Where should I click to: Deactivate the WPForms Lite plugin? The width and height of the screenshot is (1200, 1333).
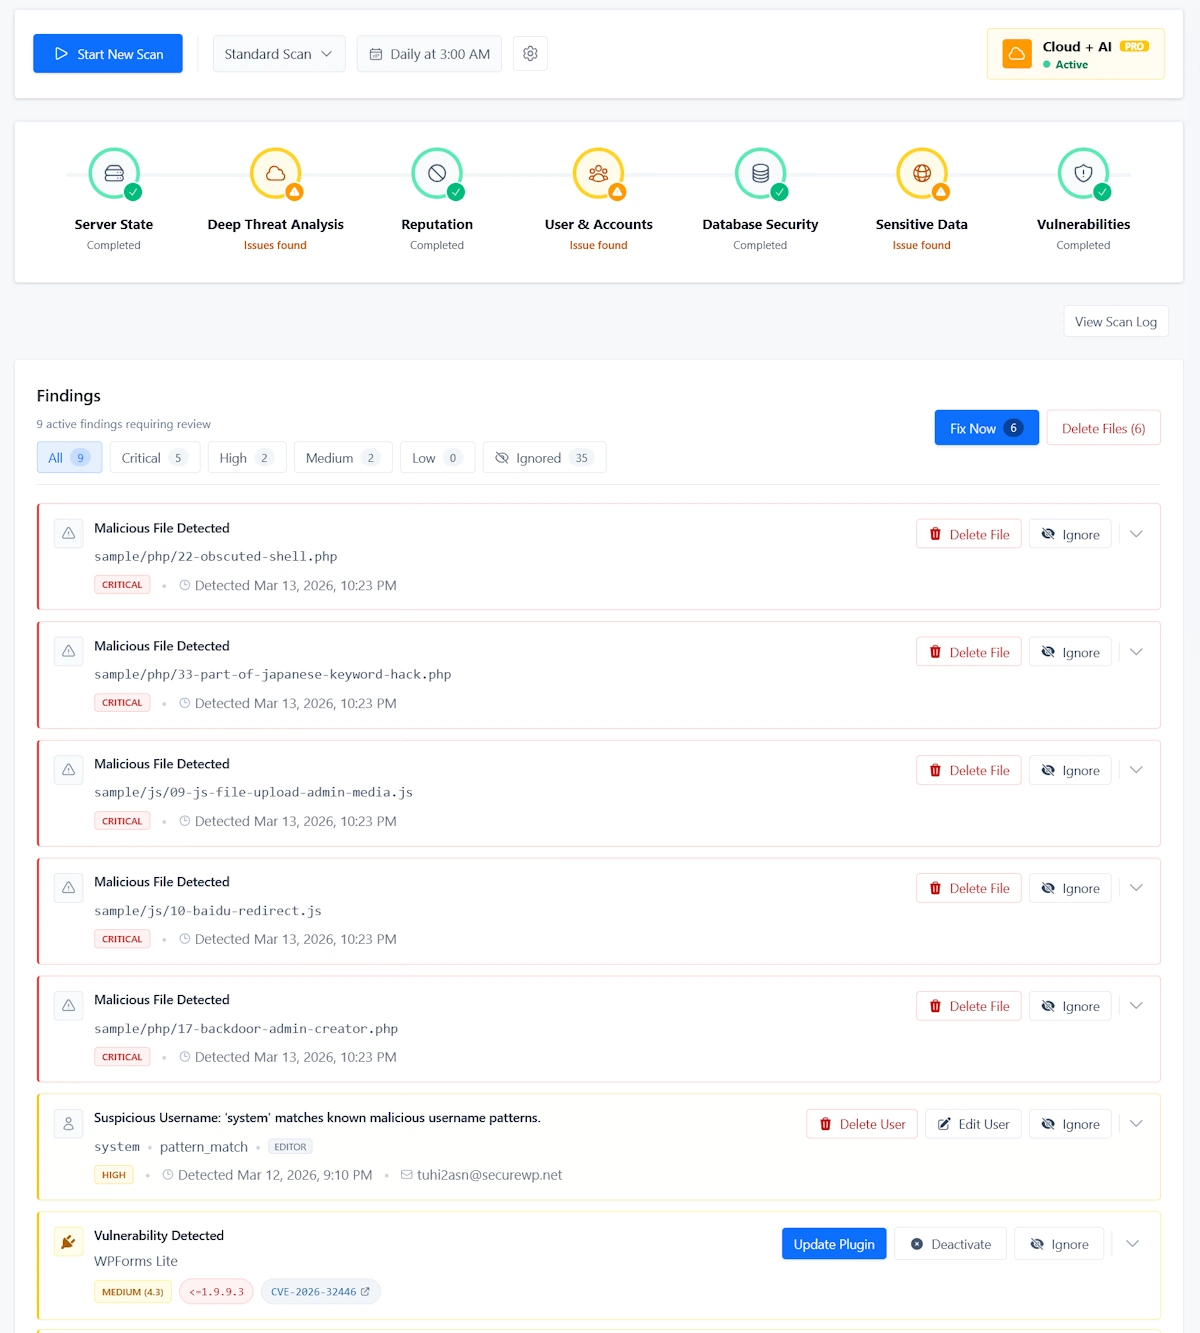tap(950, 1244)
